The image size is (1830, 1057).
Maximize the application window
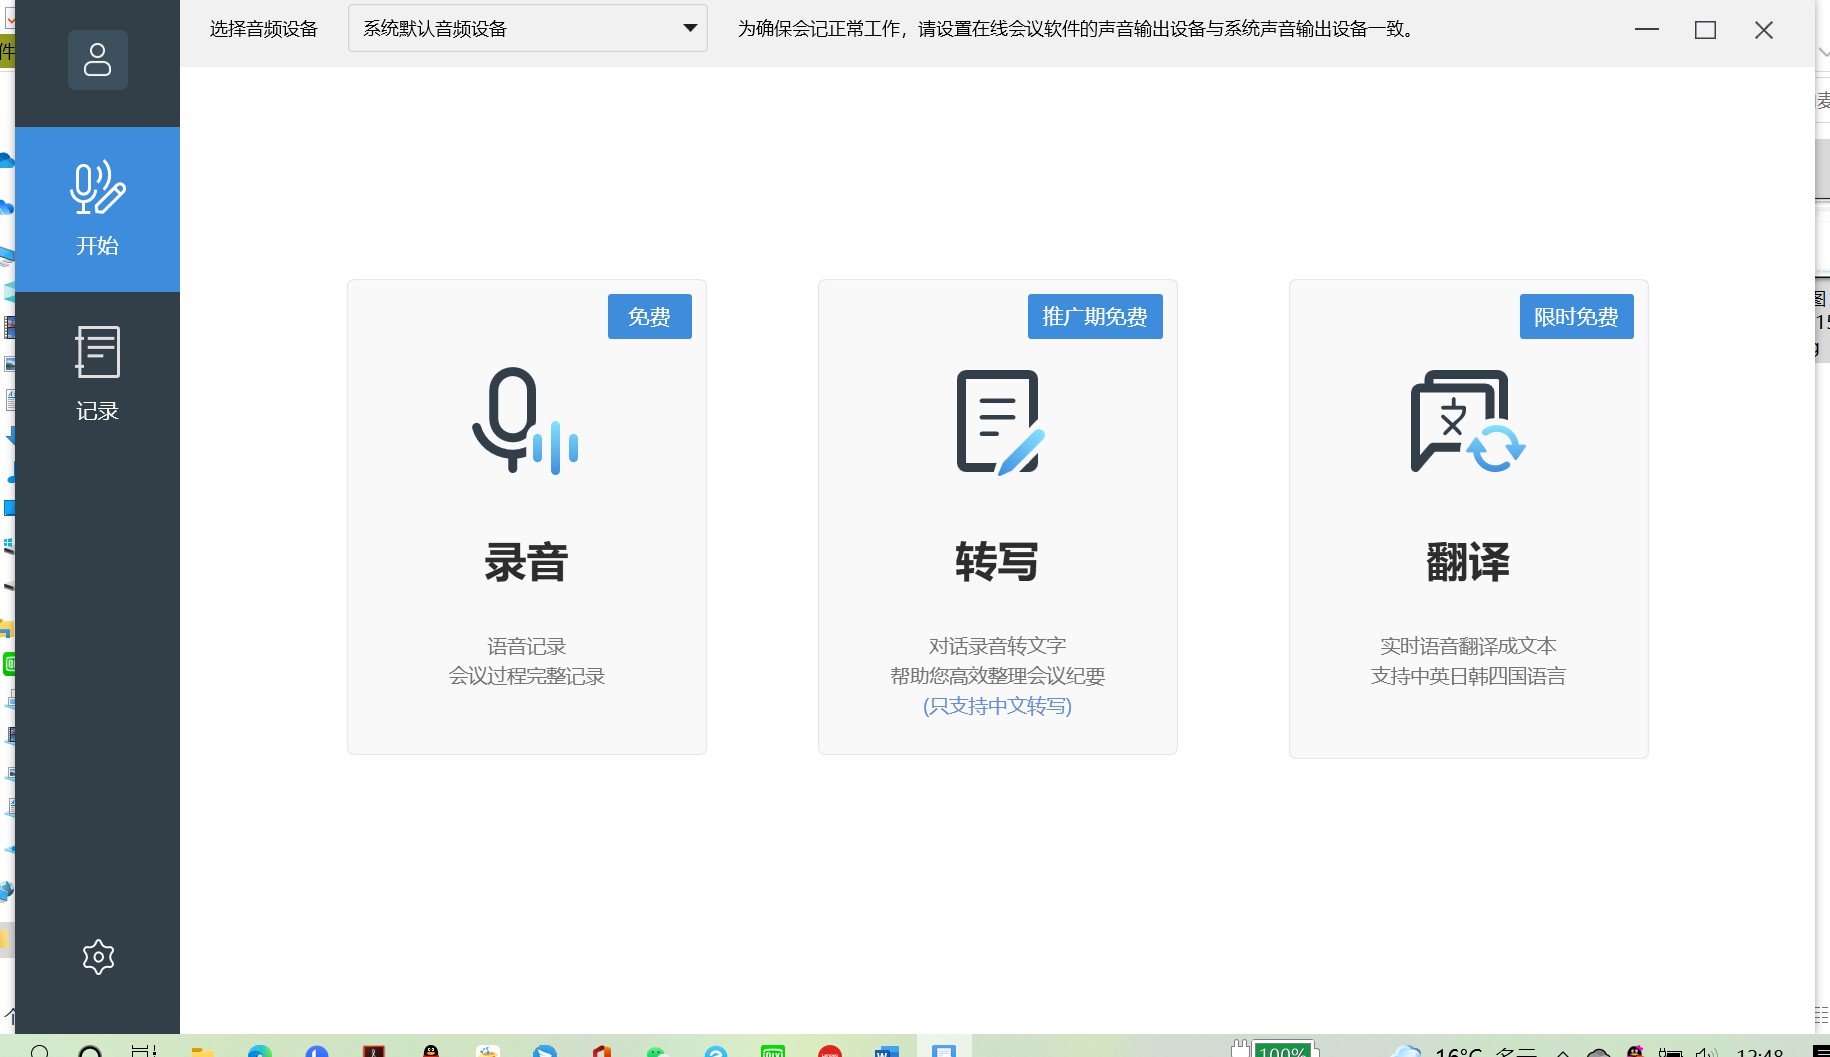coord(1706,30)
